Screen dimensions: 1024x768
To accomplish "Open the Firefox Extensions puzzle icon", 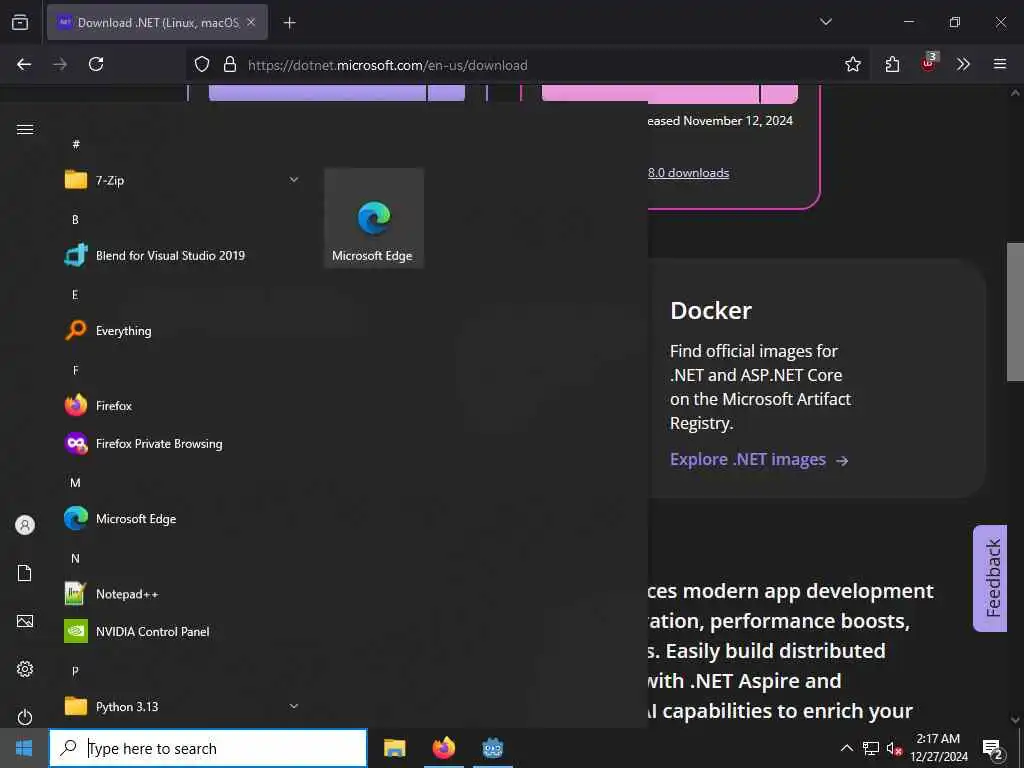I will (x=892, y=64).
